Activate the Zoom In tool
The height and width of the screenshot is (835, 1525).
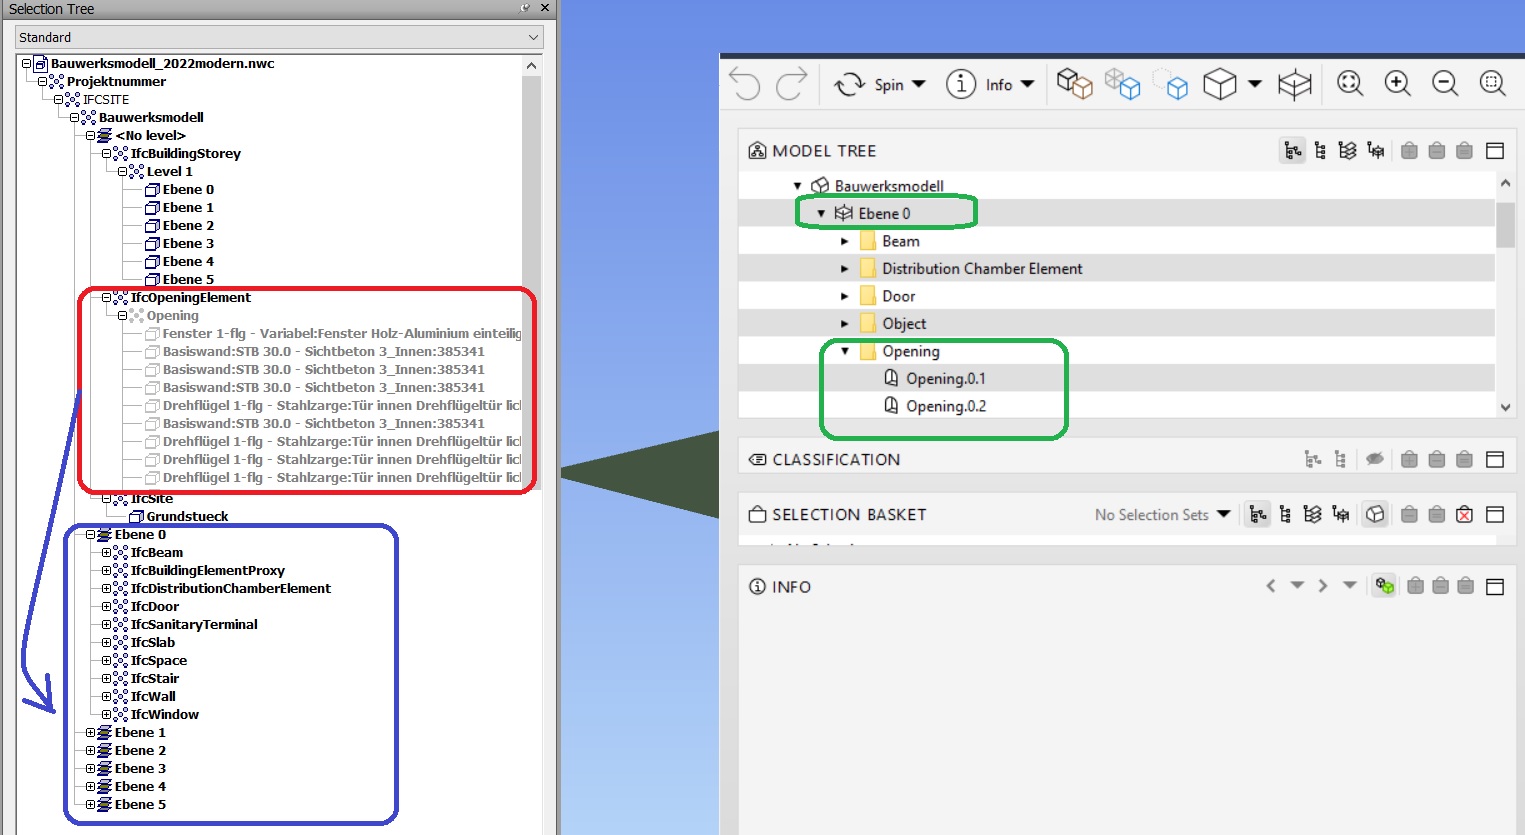click(x=1398, y=84)
